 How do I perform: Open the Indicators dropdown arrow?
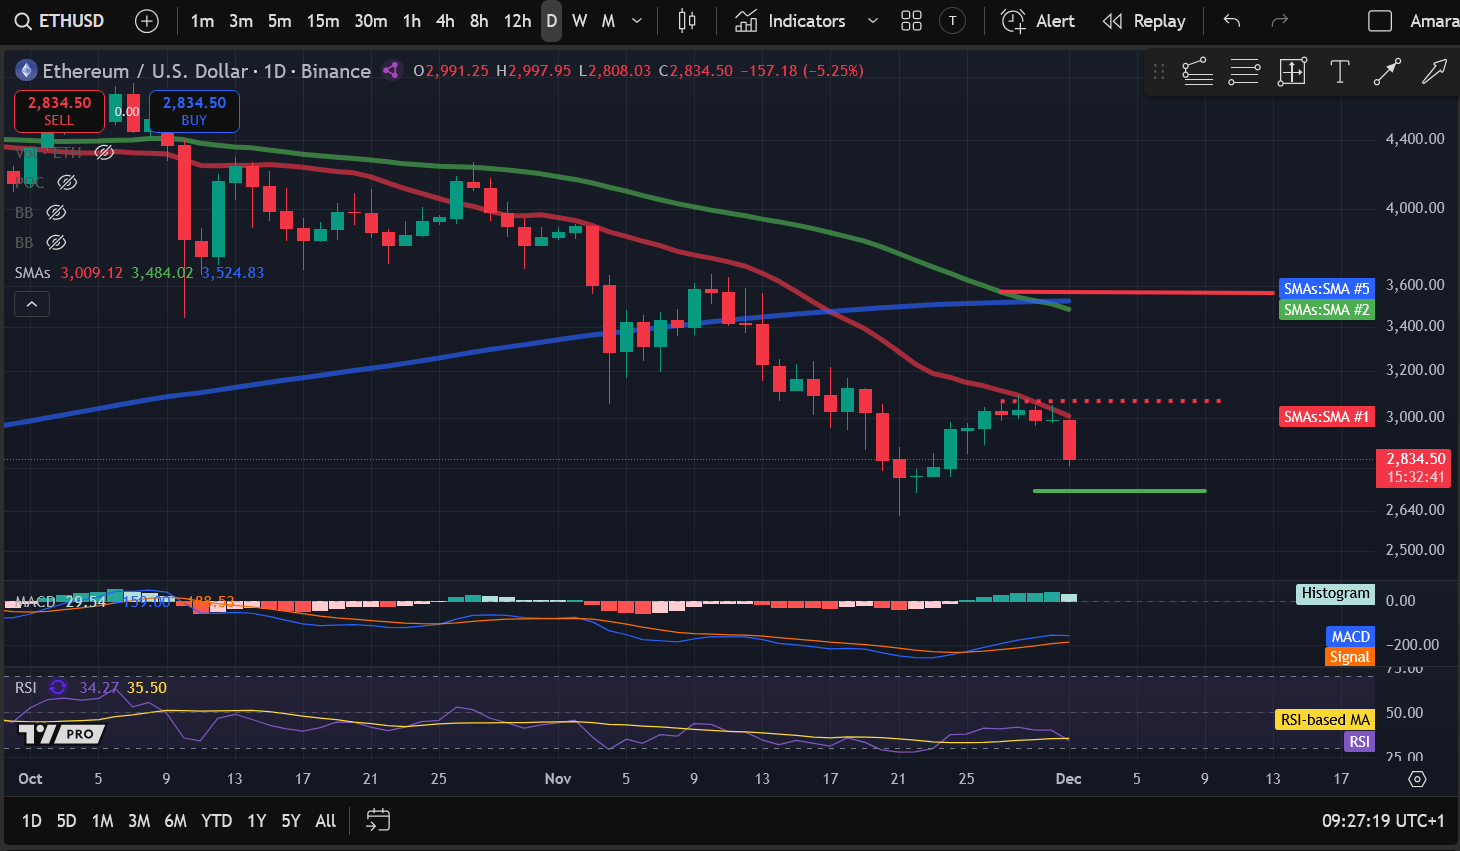(x=873, y=20)
